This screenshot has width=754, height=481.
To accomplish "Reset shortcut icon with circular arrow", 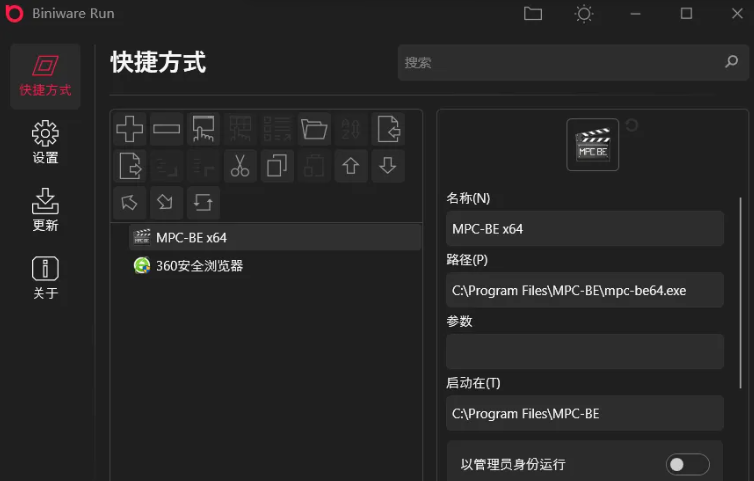I will tap(631, 126).
